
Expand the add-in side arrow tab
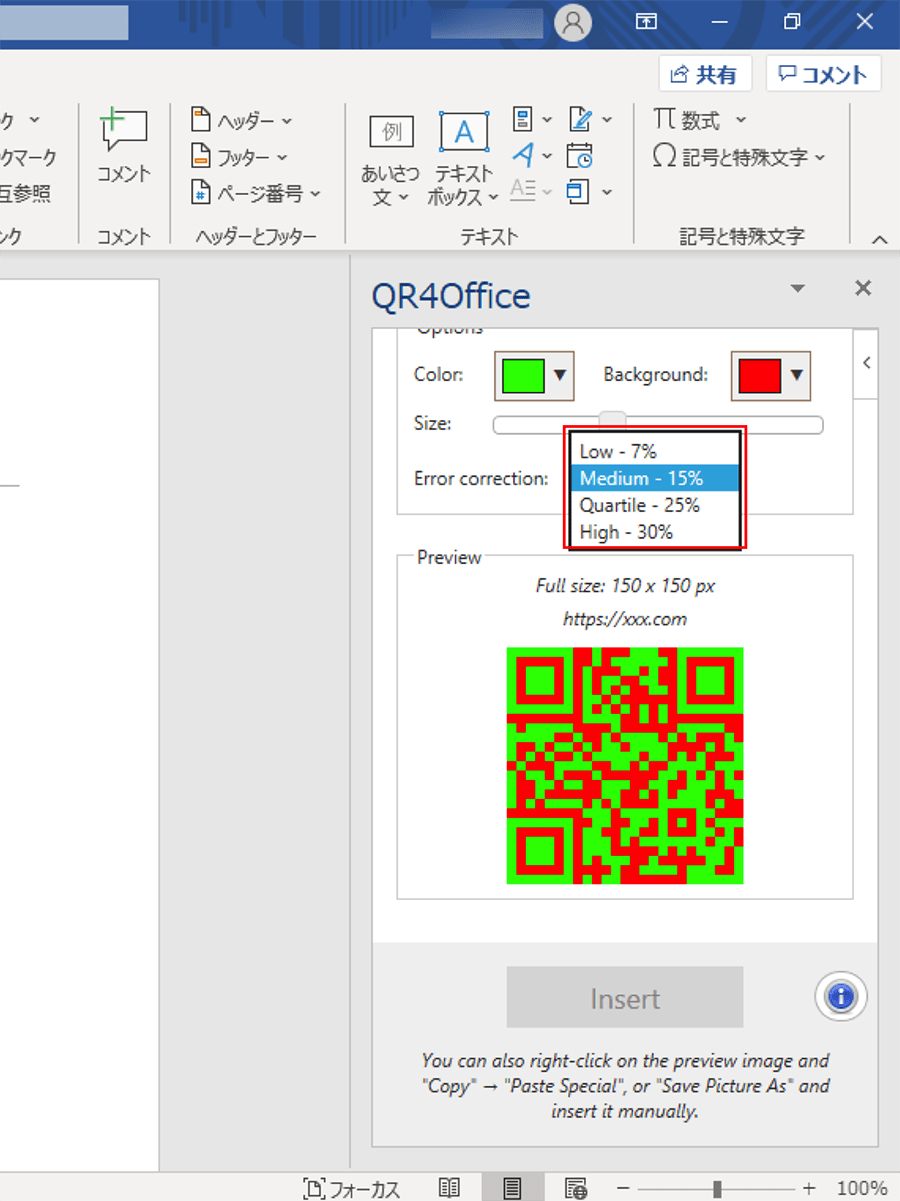tap(866, 363)
